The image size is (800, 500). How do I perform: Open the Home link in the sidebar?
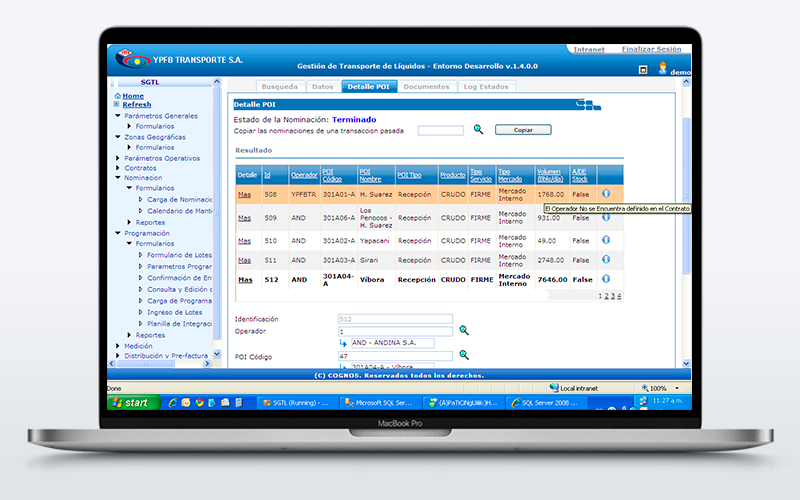133,96
